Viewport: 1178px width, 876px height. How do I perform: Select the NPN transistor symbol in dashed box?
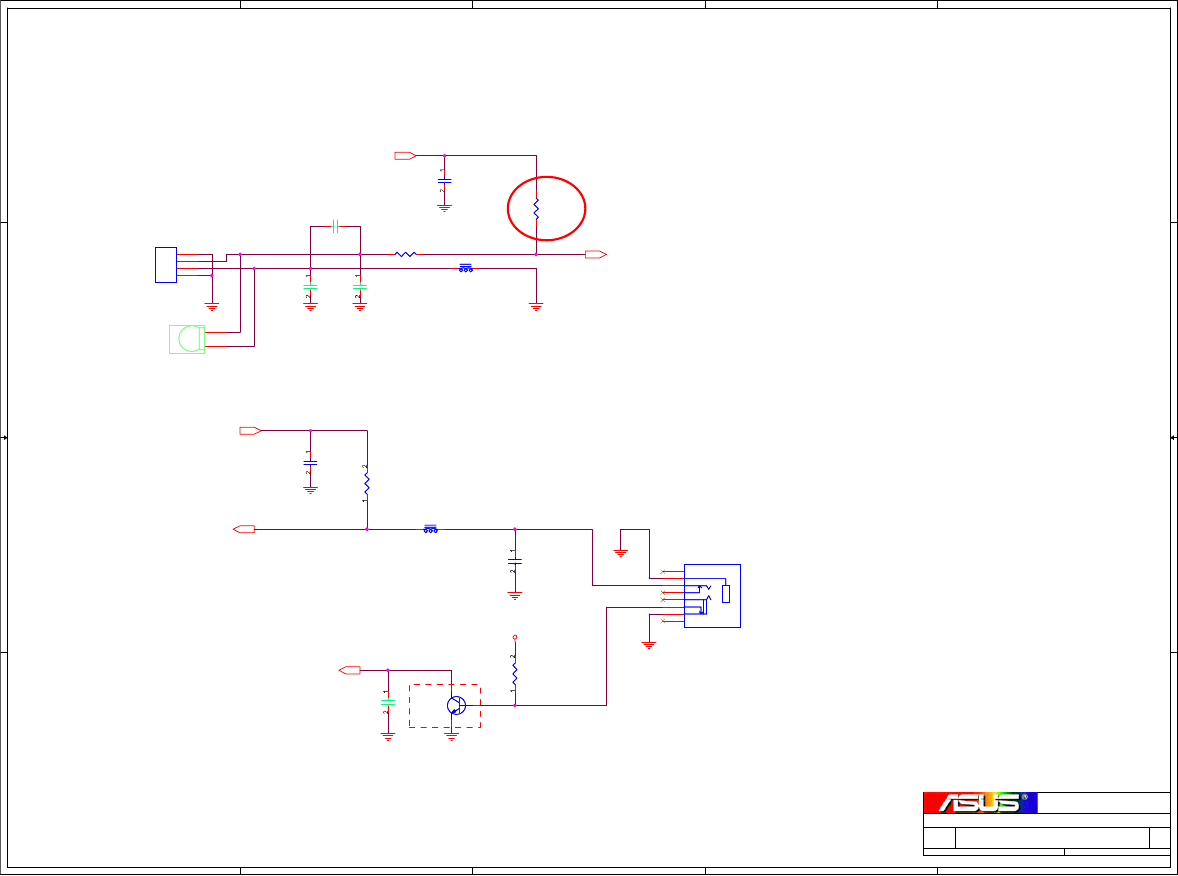[456, 705]
